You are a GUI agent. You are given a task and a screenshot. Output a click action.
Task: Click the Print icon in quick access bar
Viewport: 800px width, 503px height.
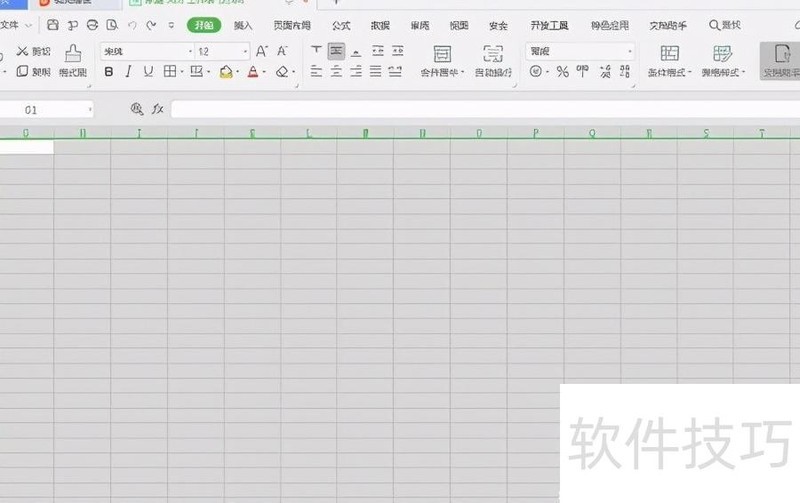[x=92, y=25]
